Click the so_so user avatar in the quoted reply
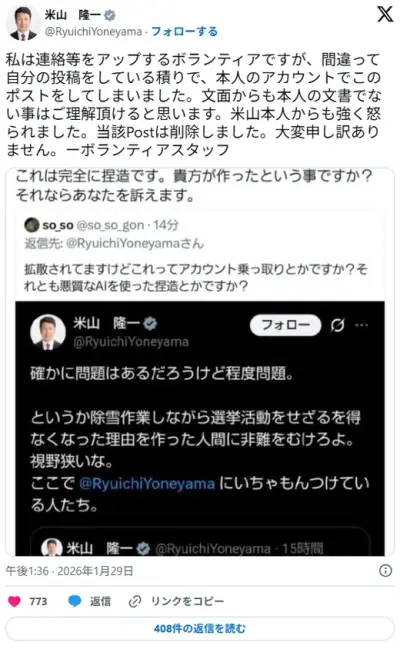 (31, 225)
